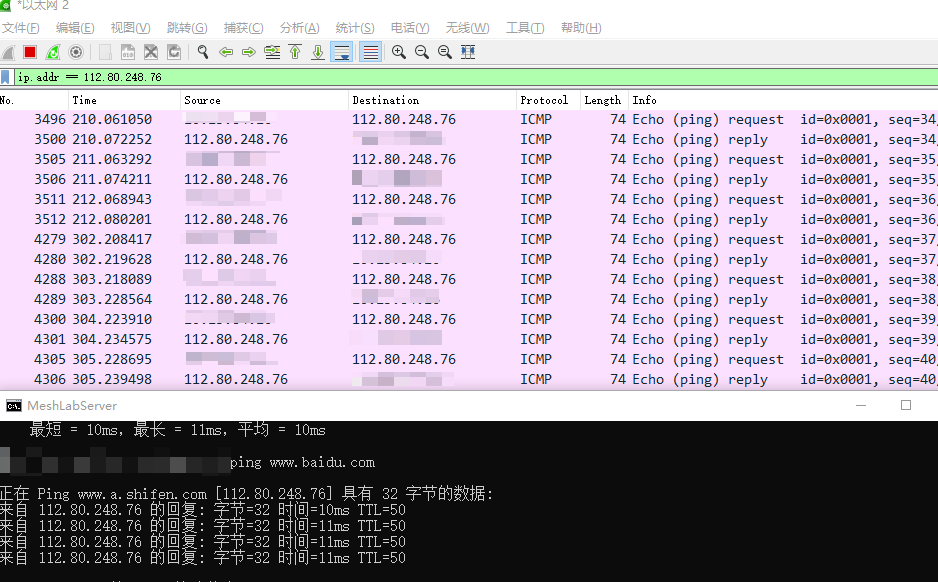Image resolution: width=938 pixels, height=582 pixels.
Task: Open Find Packet magnifier
Action: pyautogui.click(x=203, y=53)
